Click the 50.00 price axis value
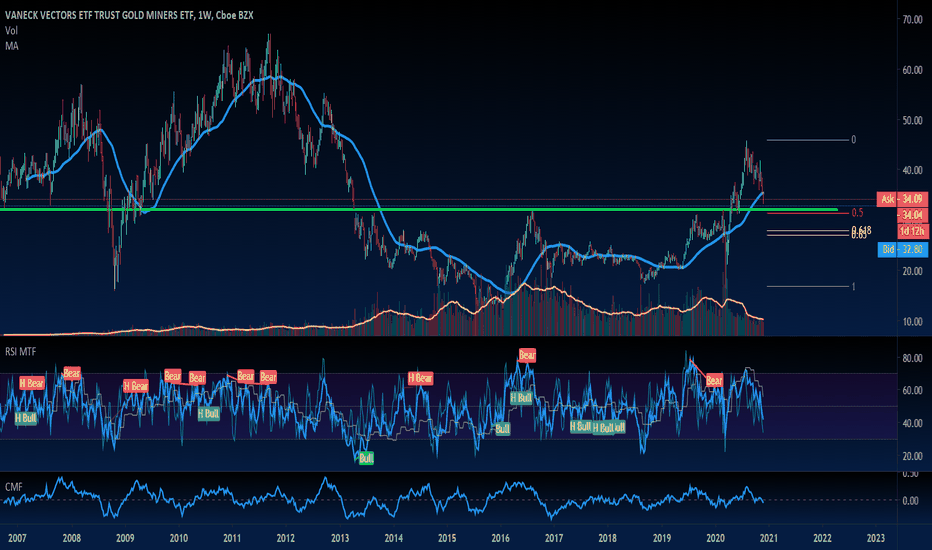The height and width of the screenshot is (550, 932). pos(912,120)
